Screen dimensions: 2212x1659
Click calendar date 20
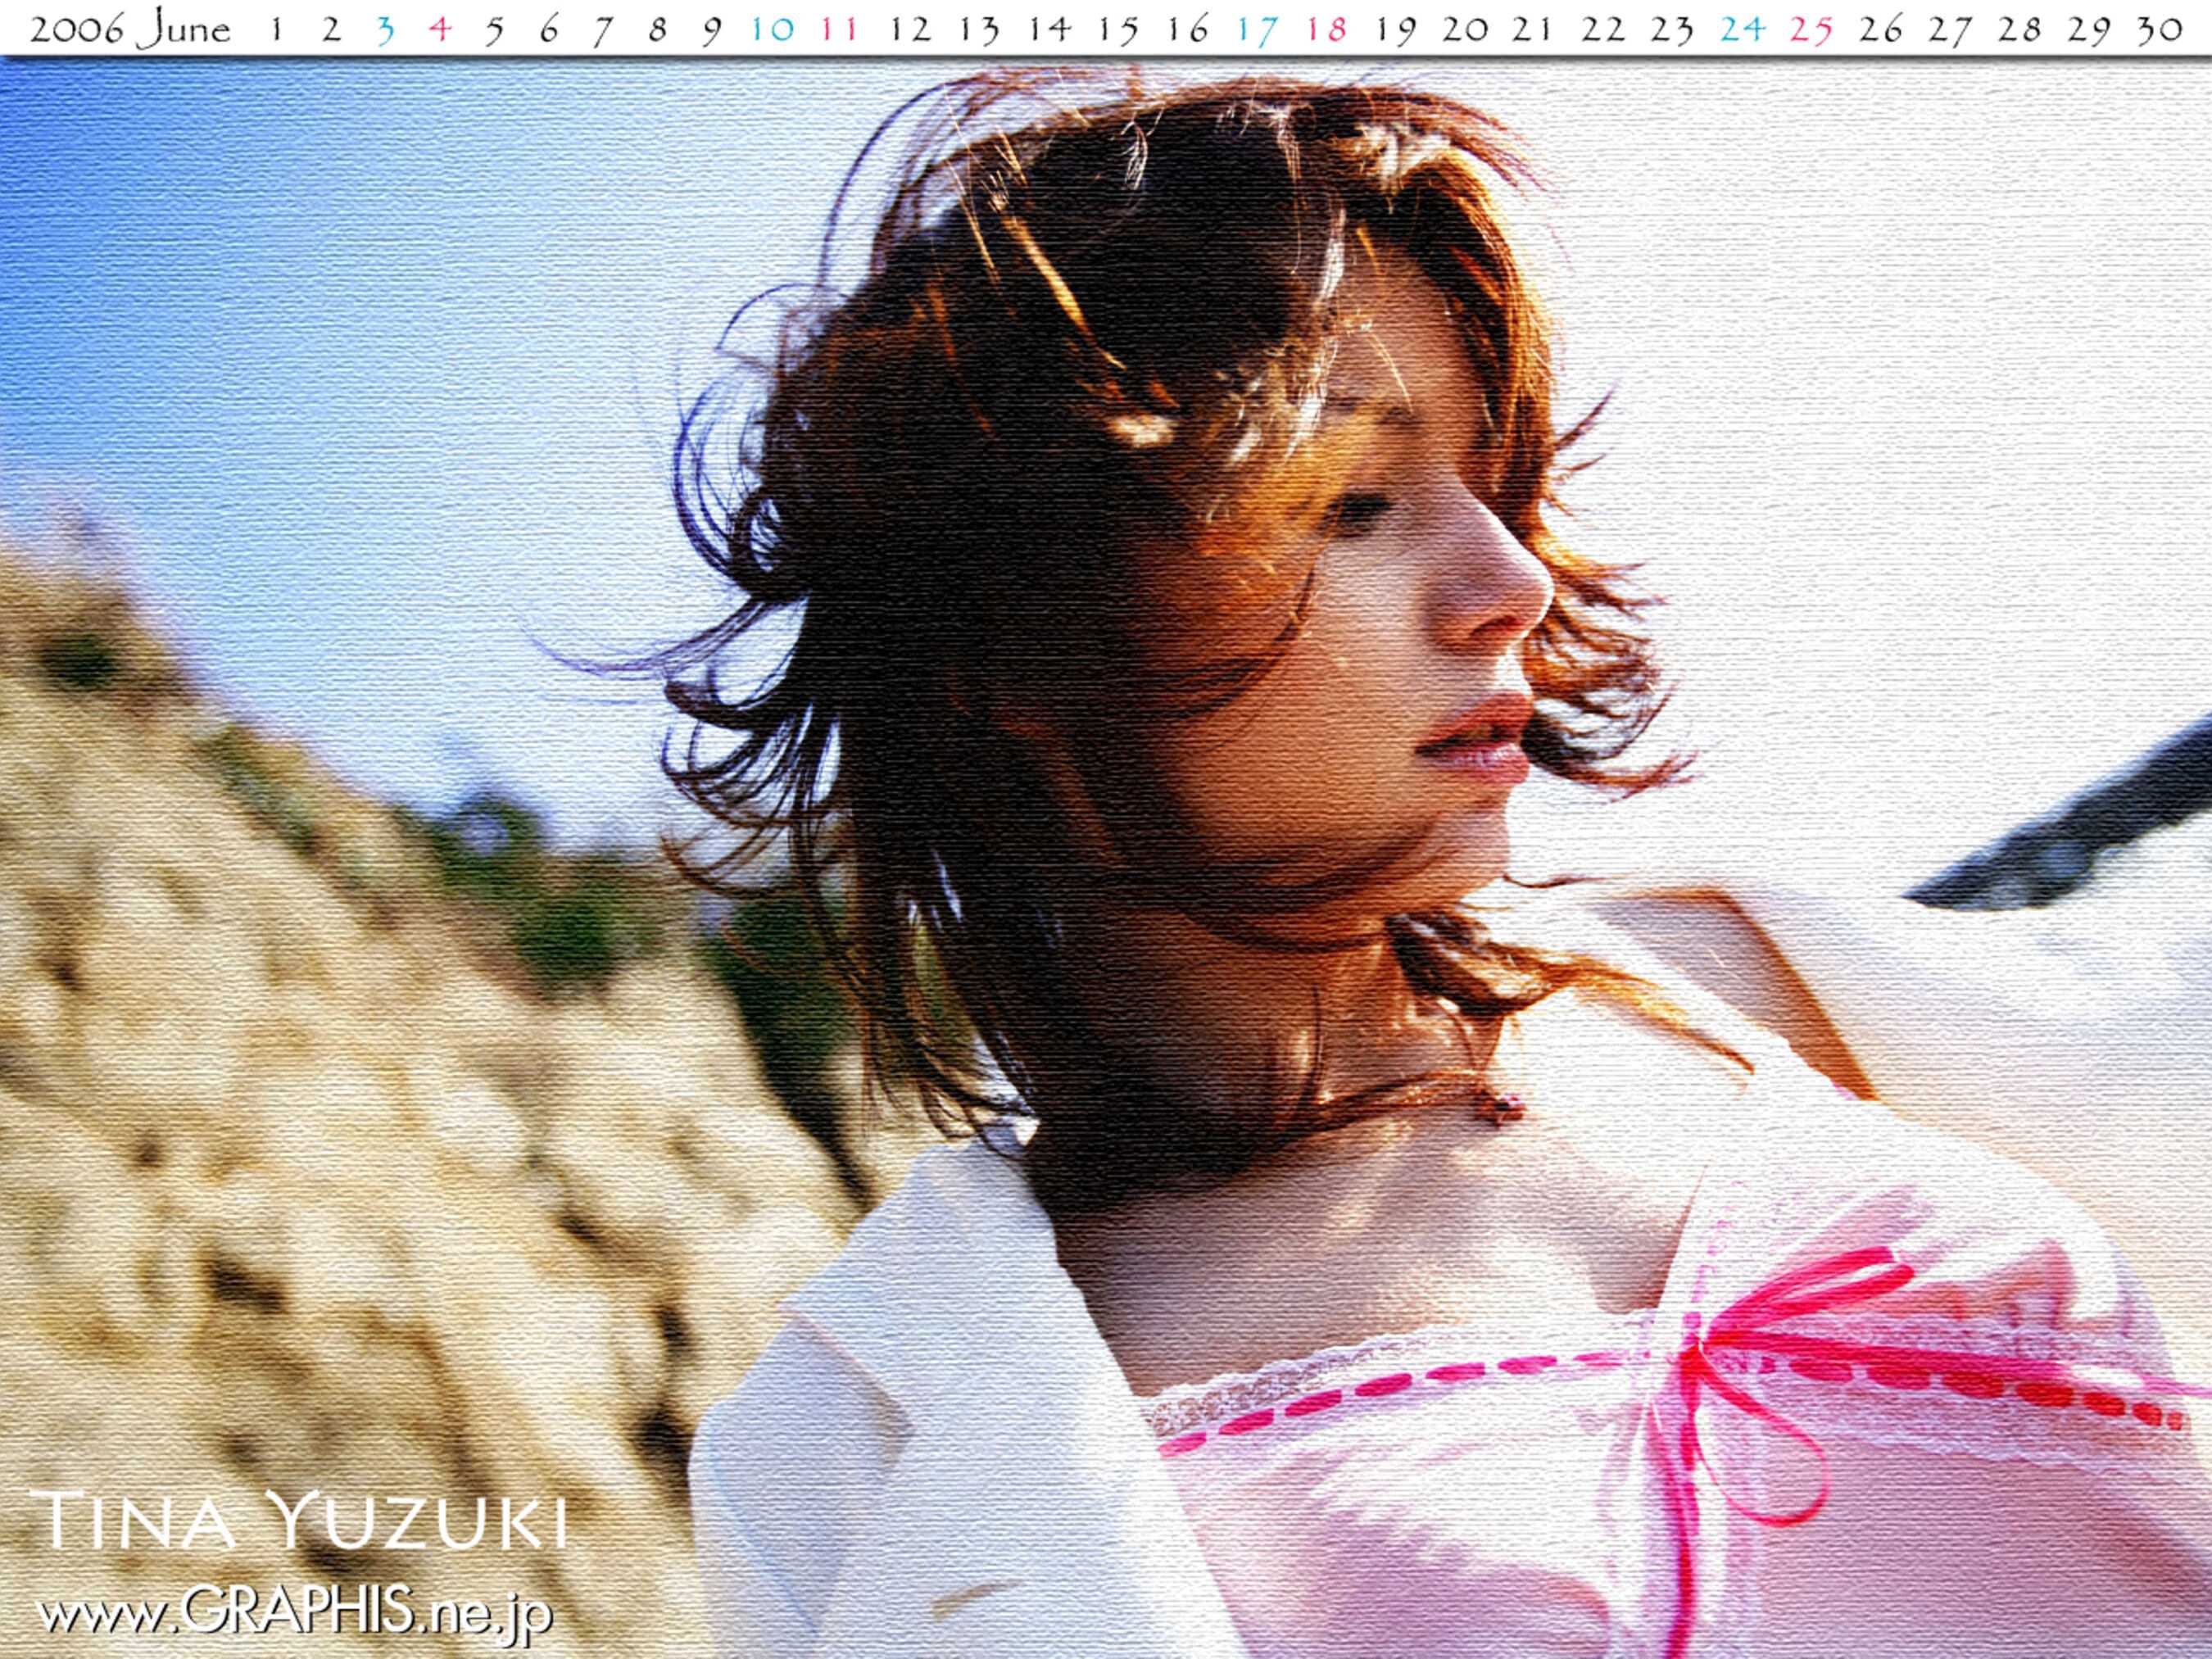[1465, 30]
